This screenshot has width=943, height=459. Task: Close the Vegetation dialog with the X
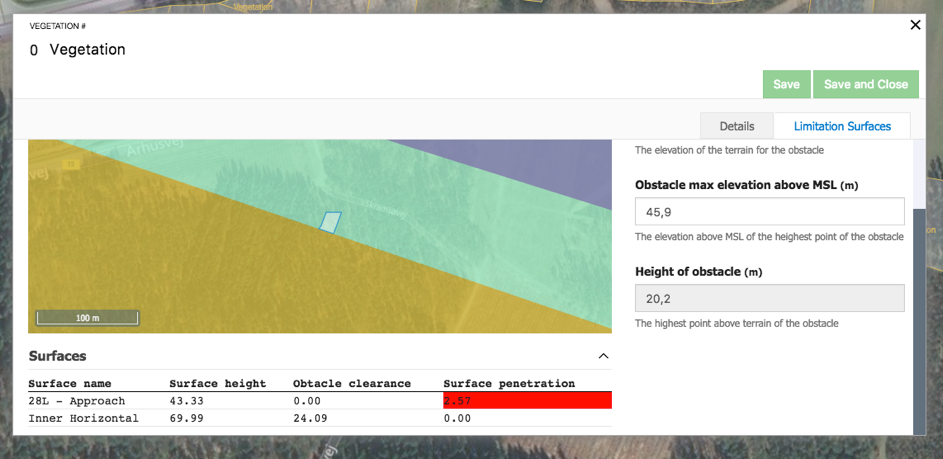pos(915,25)
